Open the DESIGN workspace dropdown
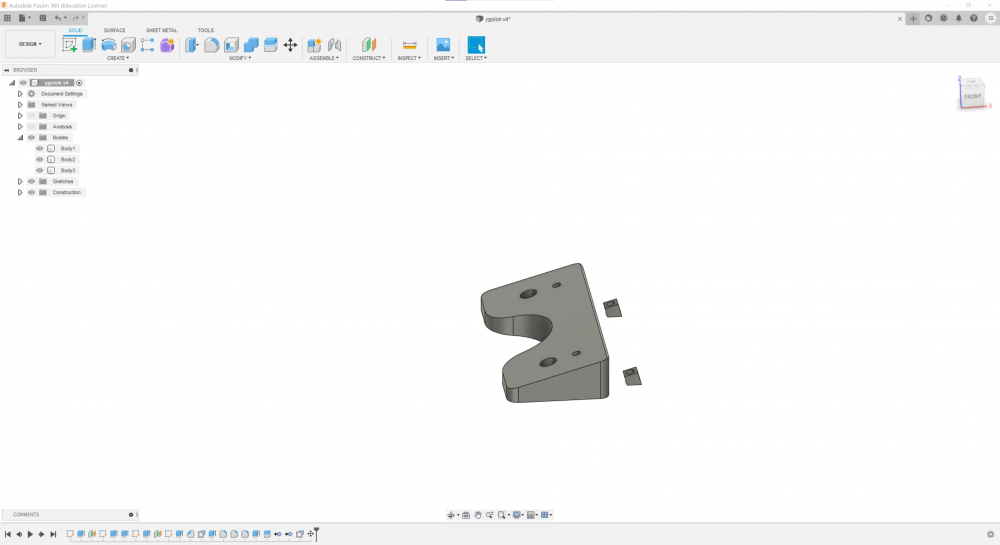This screenshot has width=1000, height=545. (x=30, y=44)
